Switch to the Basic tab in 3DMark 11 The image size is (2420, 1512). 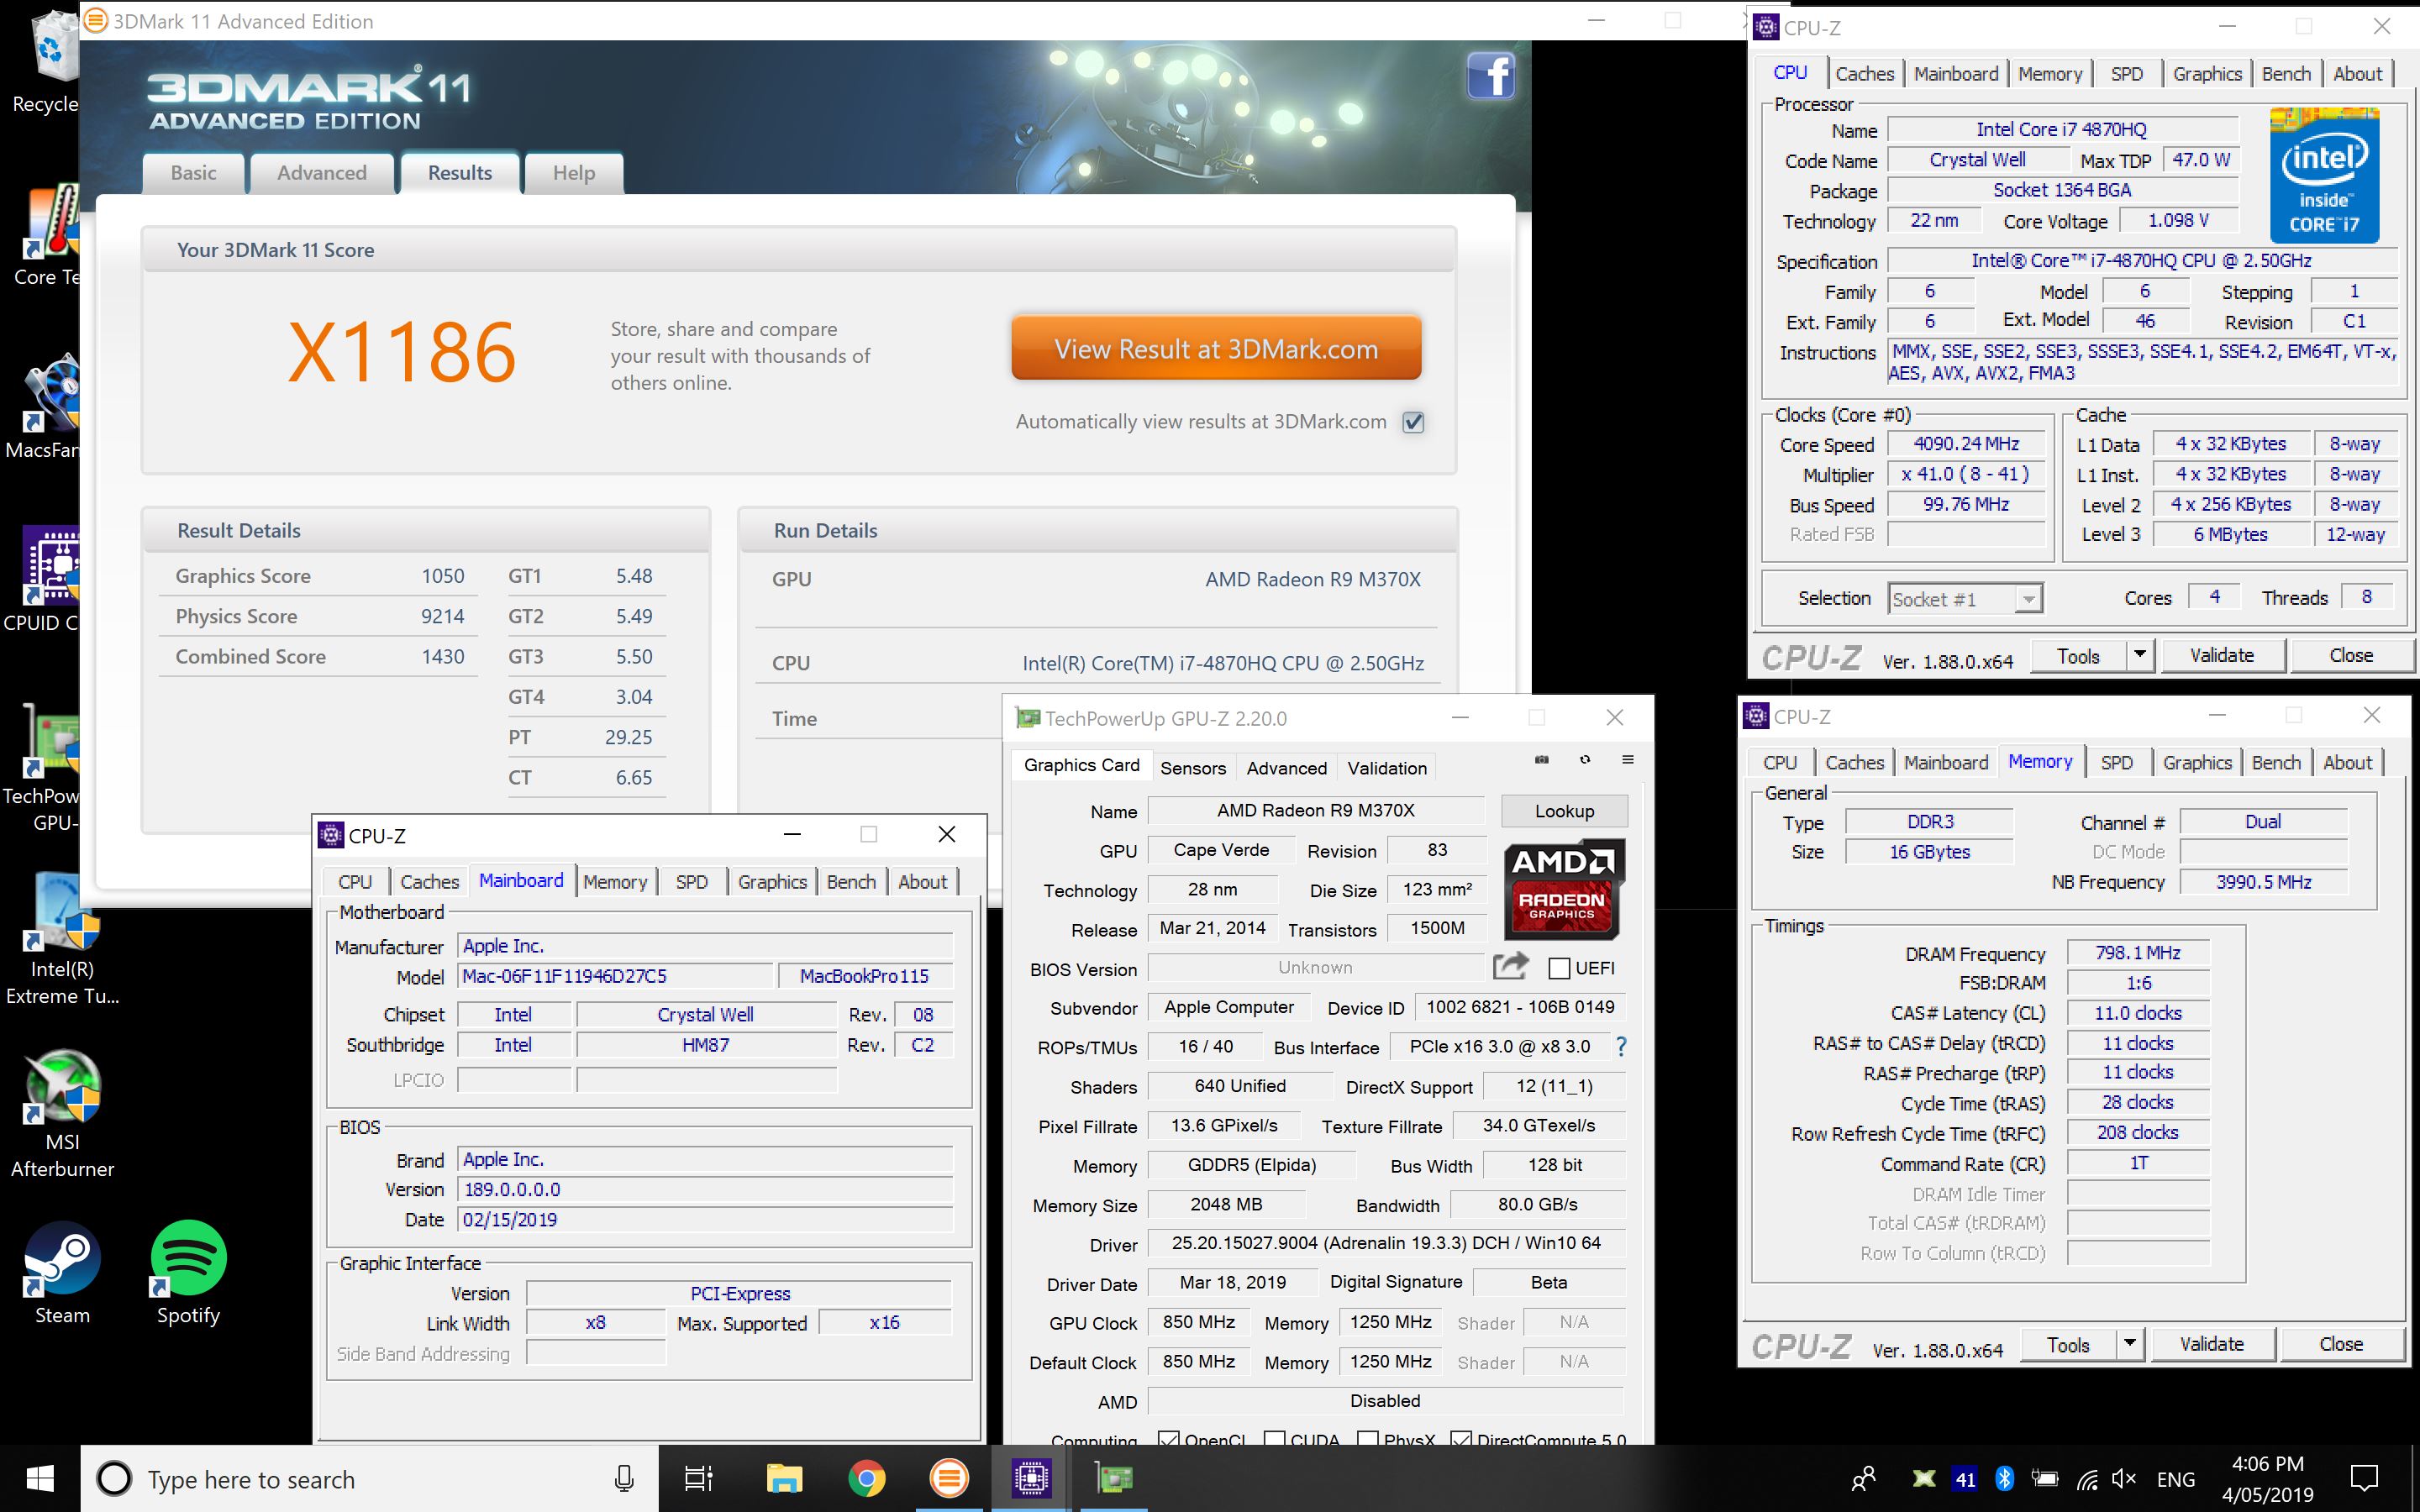(193, 173)
